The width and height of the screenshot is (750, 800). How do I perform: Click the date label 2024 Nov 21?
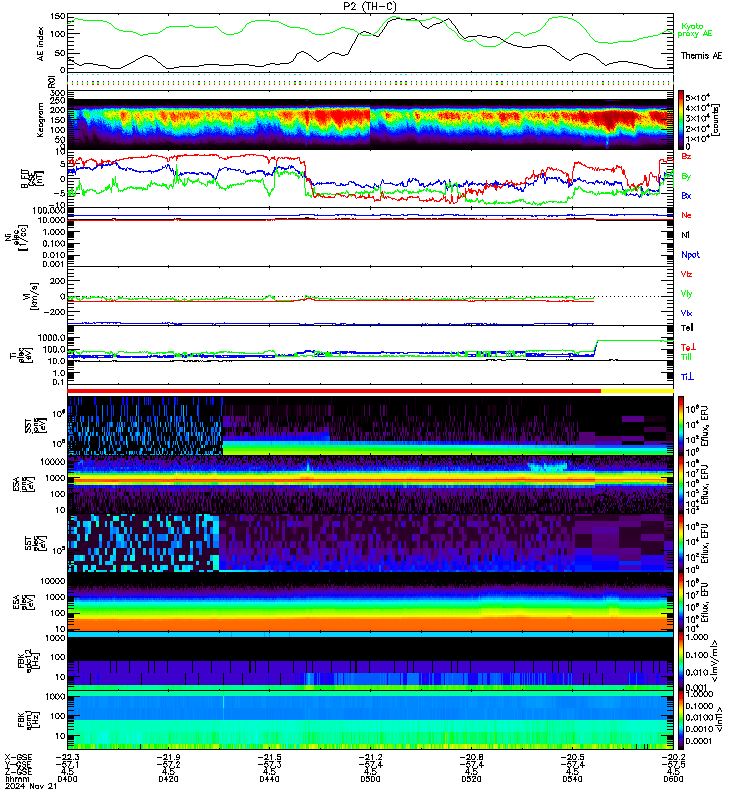coord(31,786)
